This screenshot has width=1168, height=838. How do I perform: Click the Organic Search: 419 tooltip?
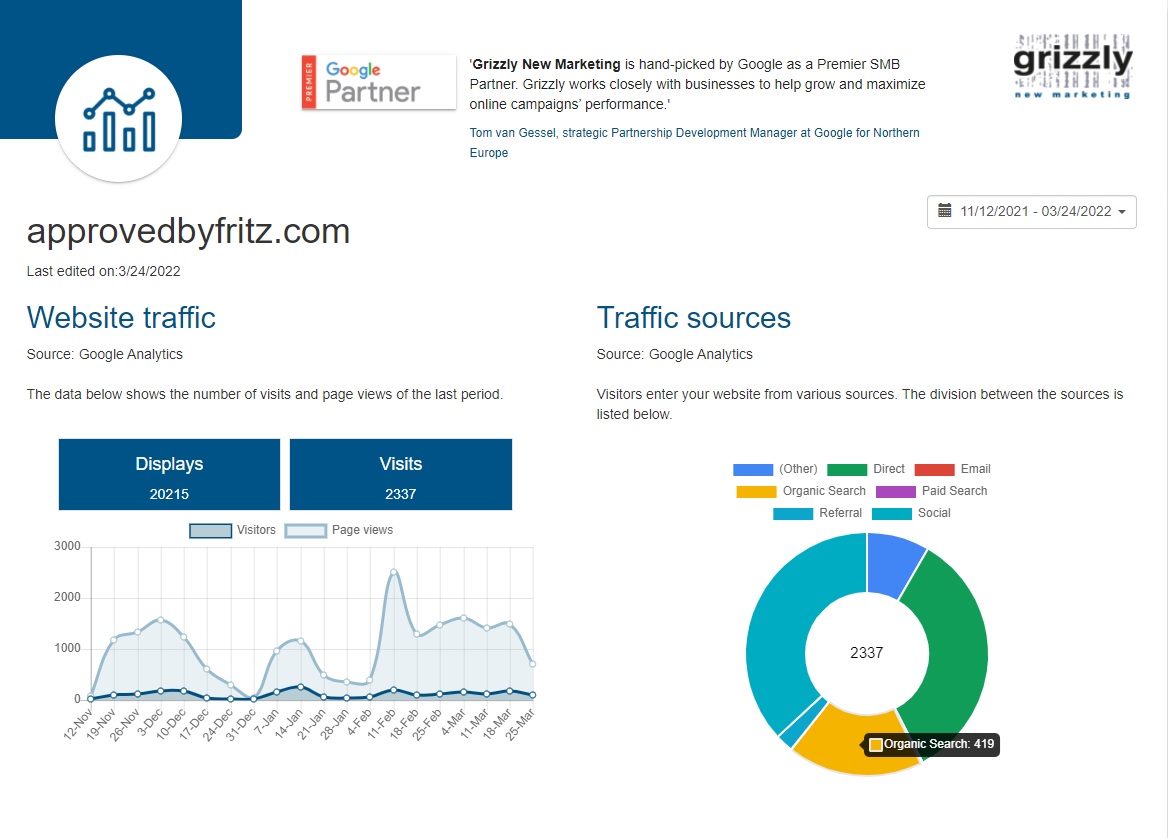[x=931, y=744]
